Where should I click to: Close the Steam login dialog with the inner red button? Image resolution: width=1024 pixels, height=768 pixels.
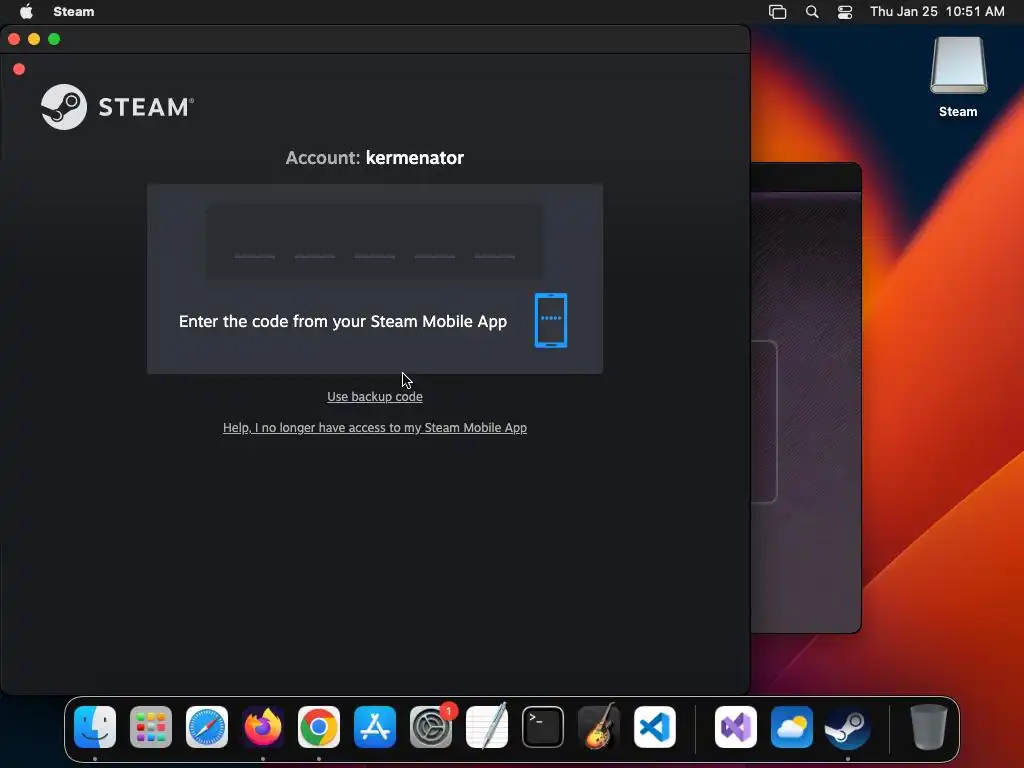coord(19,69)
